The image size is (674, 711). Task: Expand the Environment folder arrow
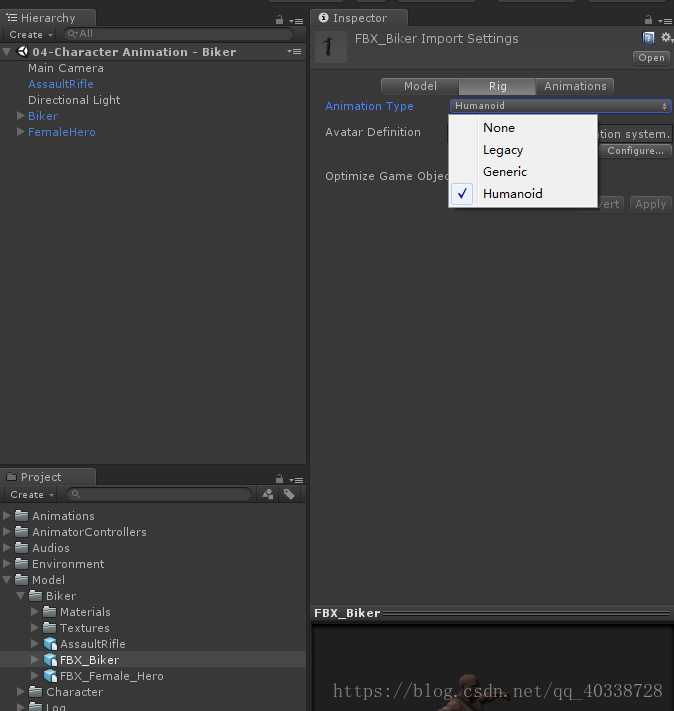(x=6, y=564)
